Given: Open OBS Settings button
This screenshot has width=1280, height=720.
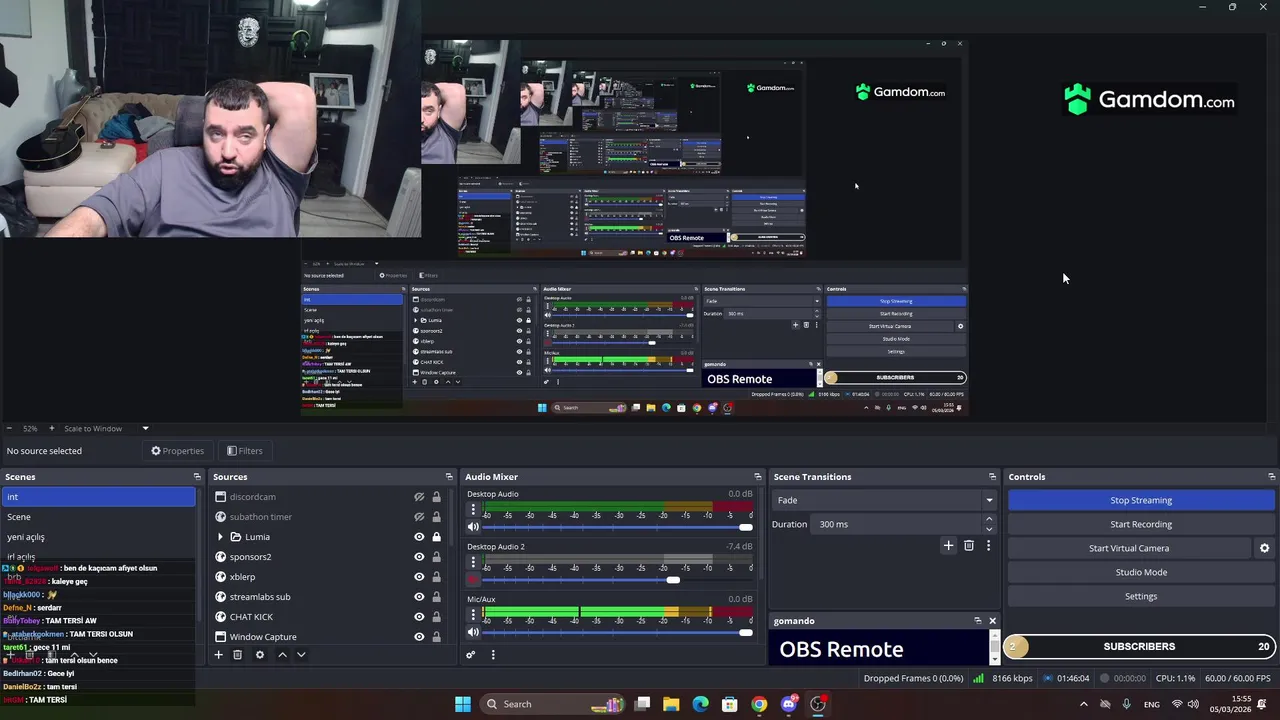Looking at the screenshot, I should click(1141, 596).
